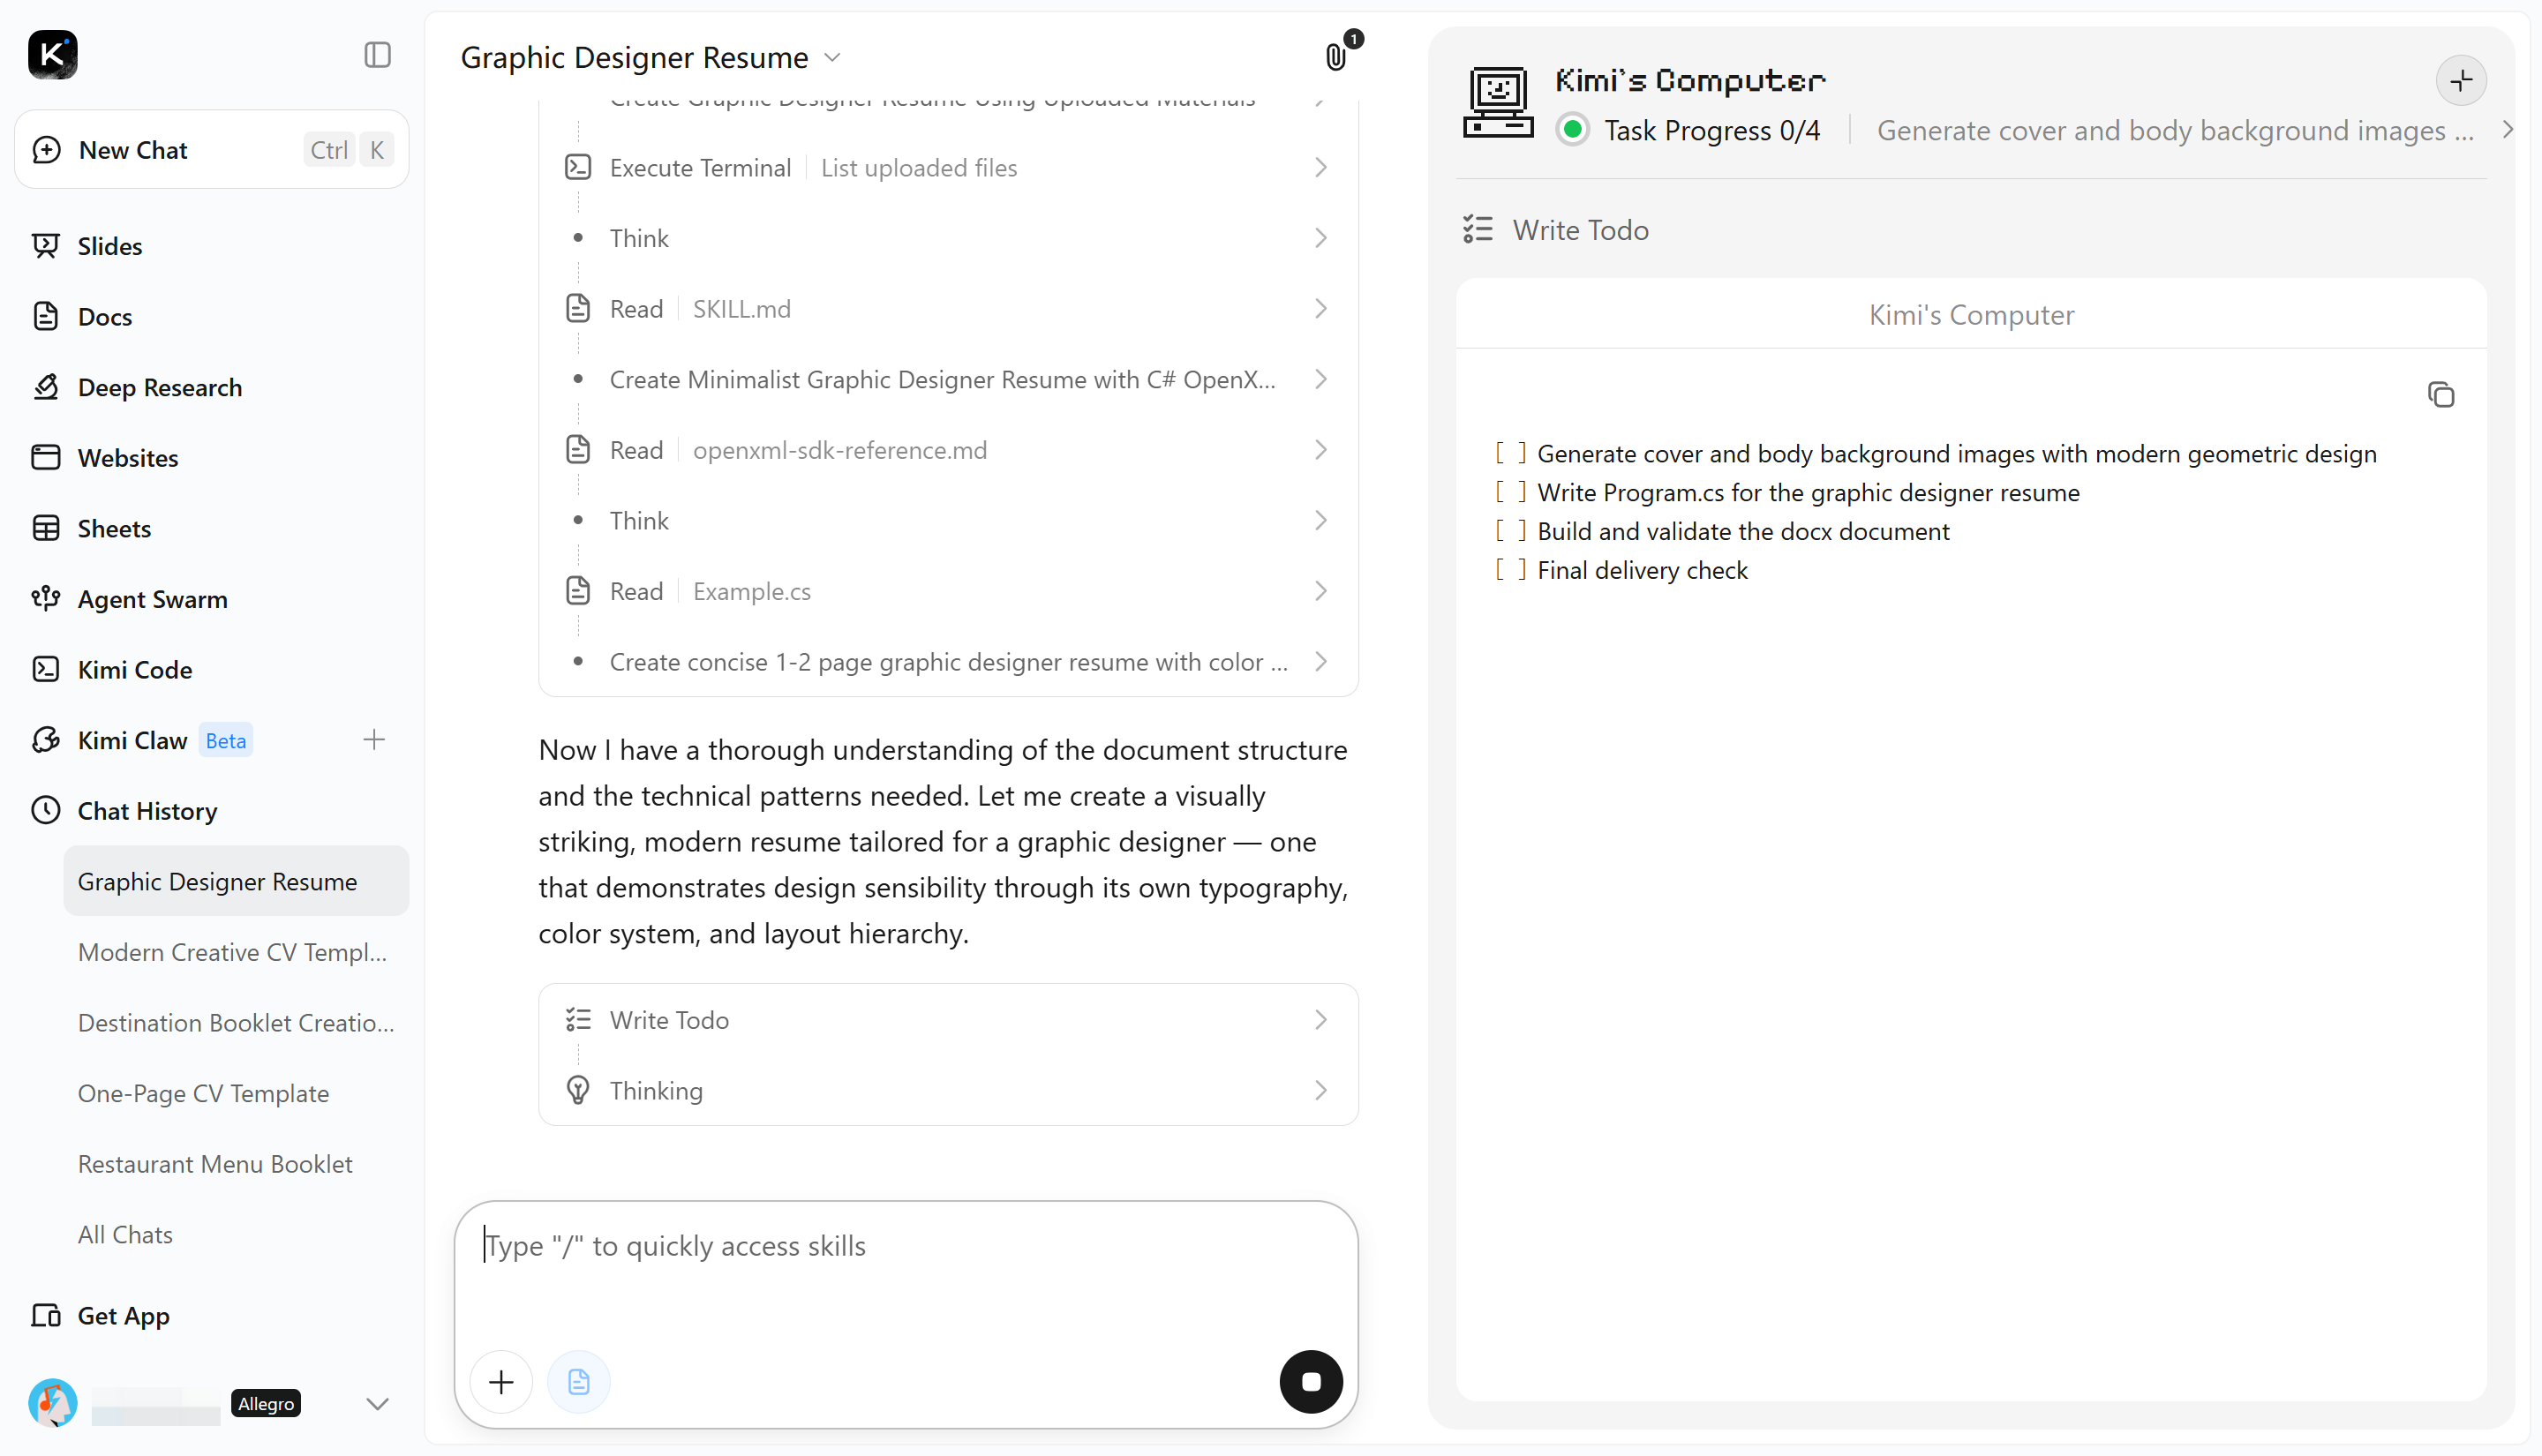The height and width of the screenshot is (1456, 2542).
Task: Click the Kimi logo icon
Action: 53,55
